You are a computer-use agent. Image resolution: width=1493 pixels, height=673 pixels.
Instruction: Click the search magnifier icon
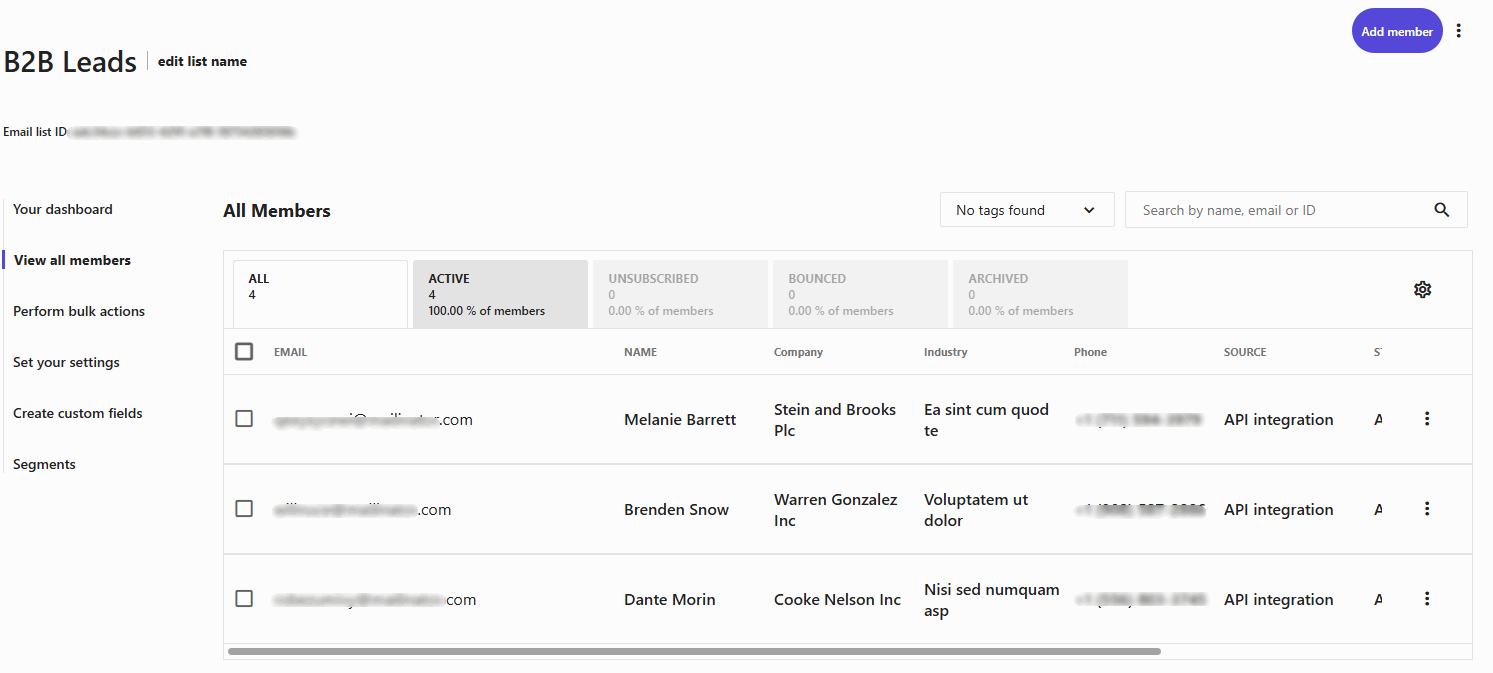(1441, 210)
